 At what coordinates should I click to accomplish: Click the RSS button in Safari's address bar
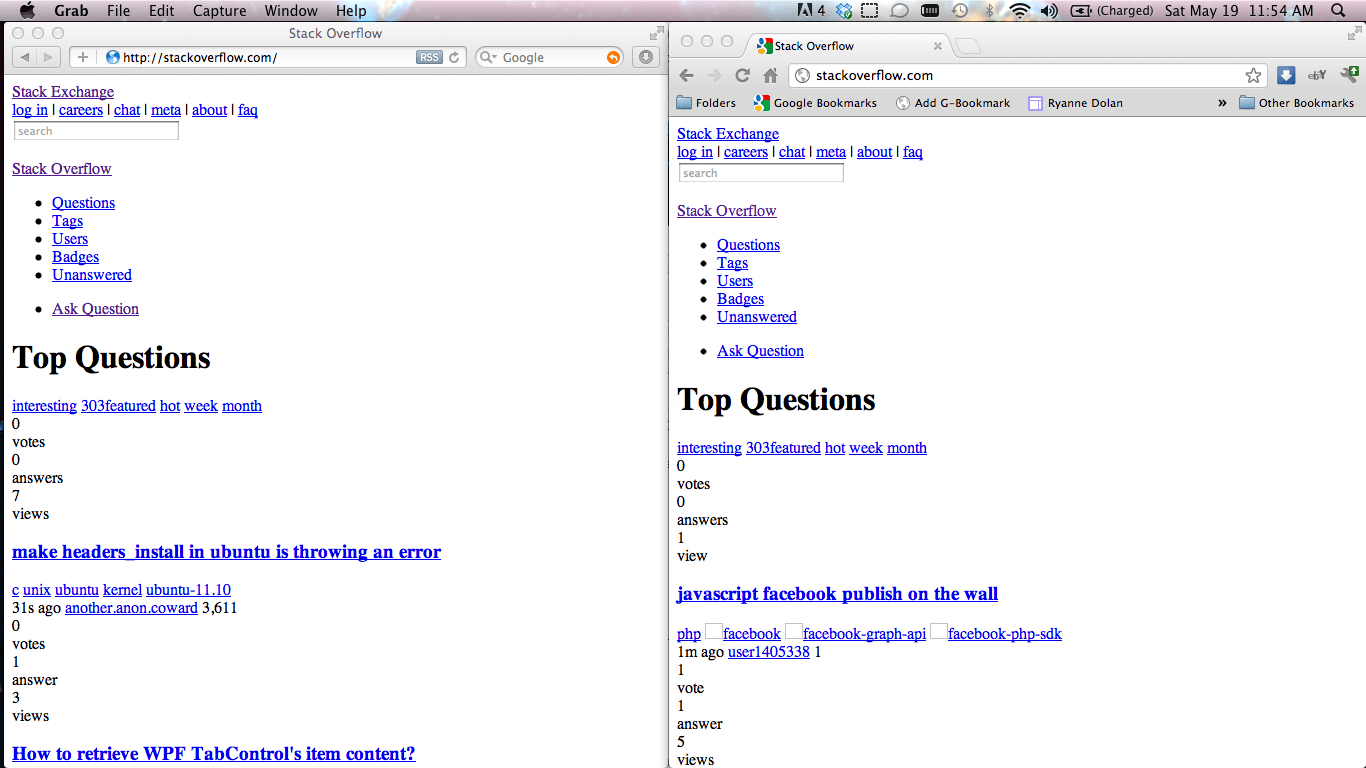pos(429,57)
